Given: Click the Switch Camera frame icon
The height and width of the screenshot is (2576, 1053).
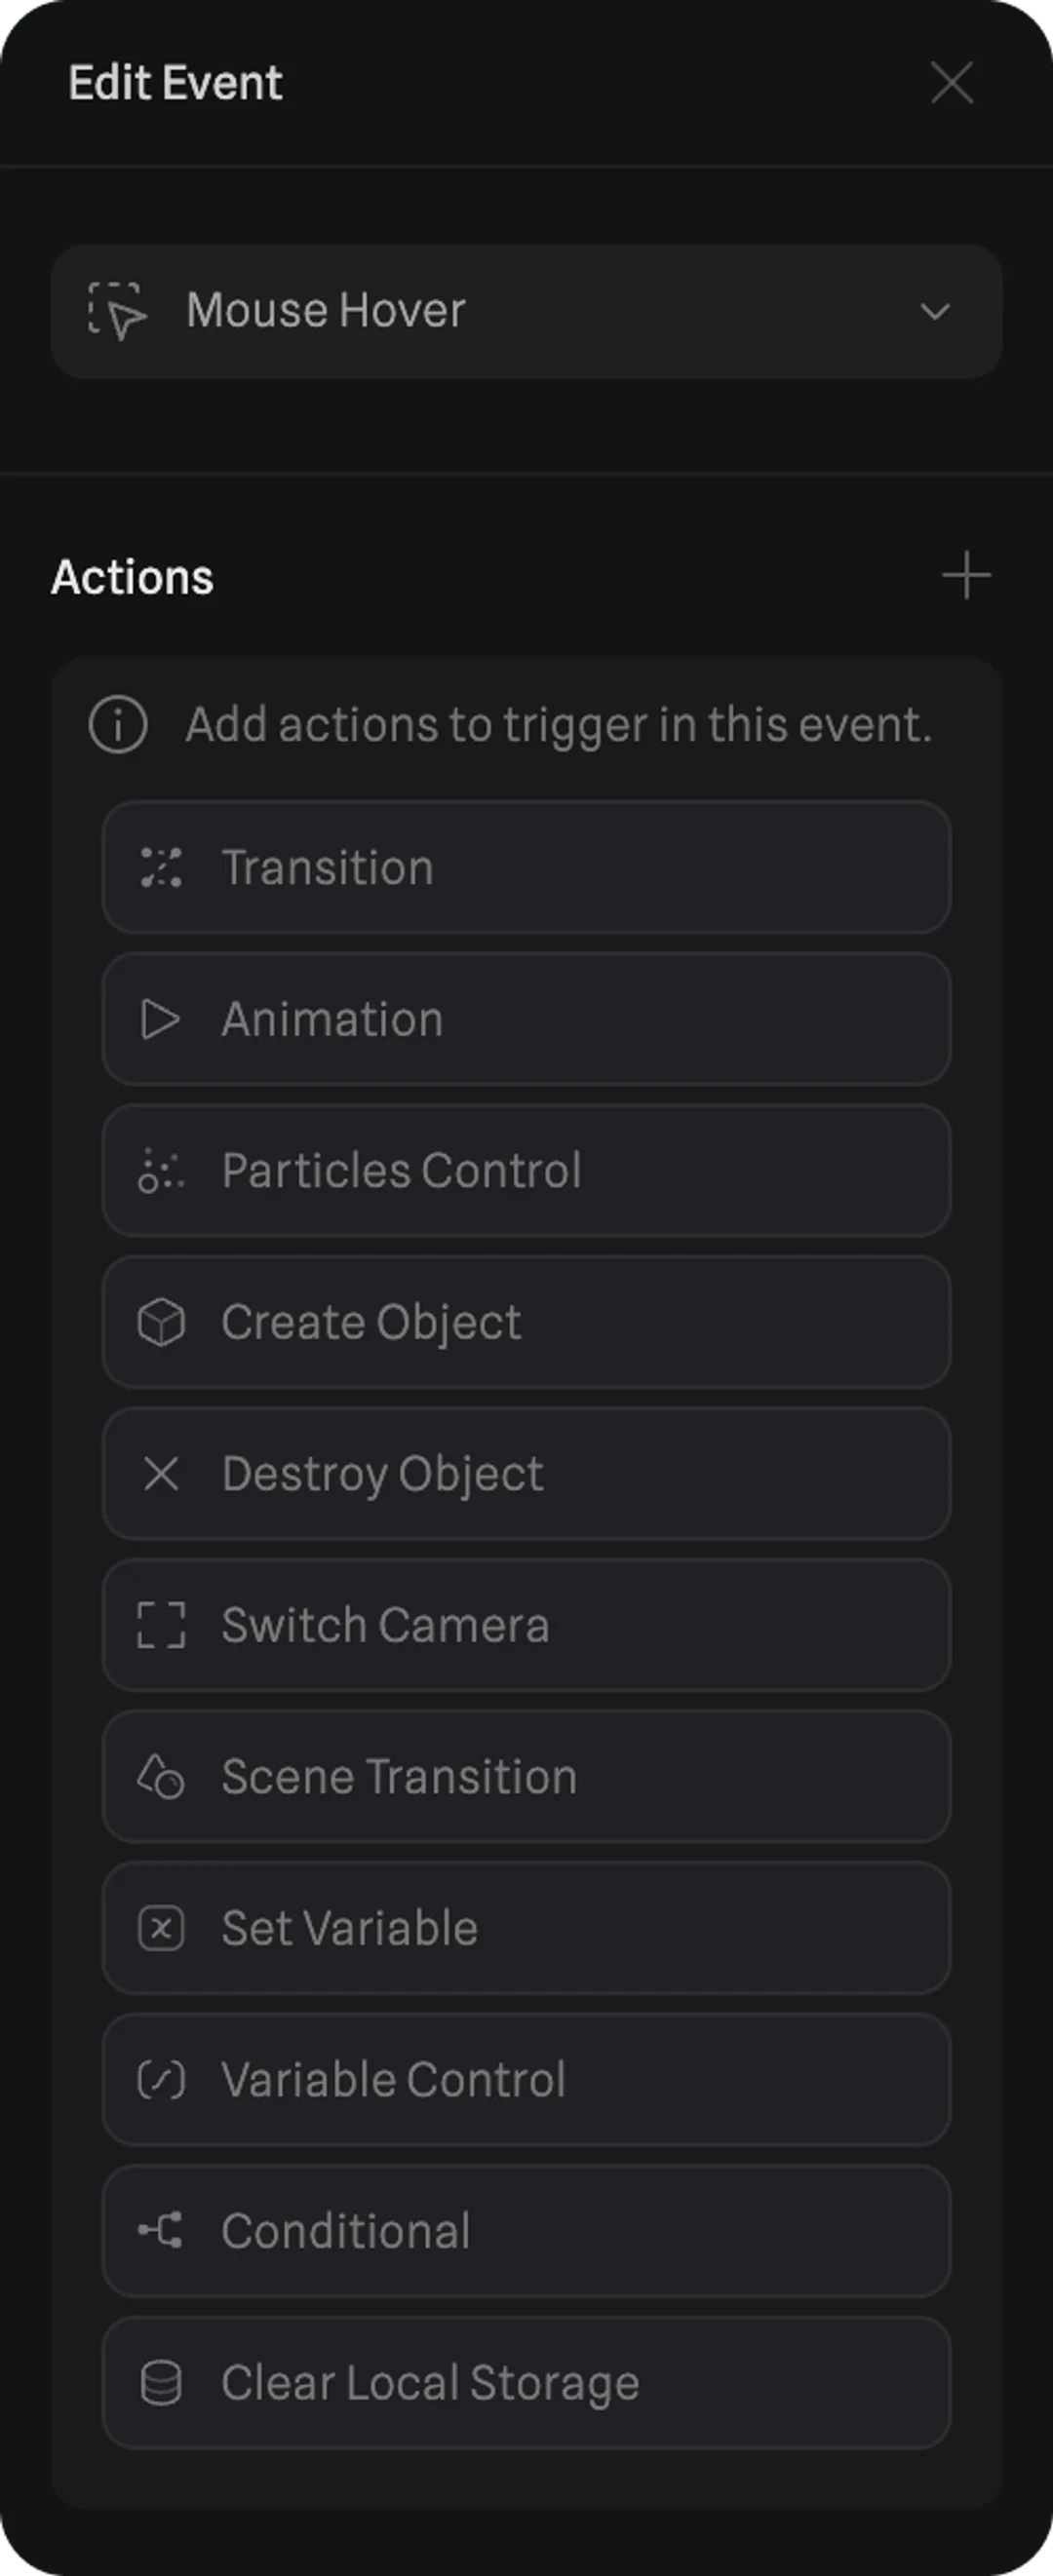Looking at the screenshot, I should (x=161, y=1625).
